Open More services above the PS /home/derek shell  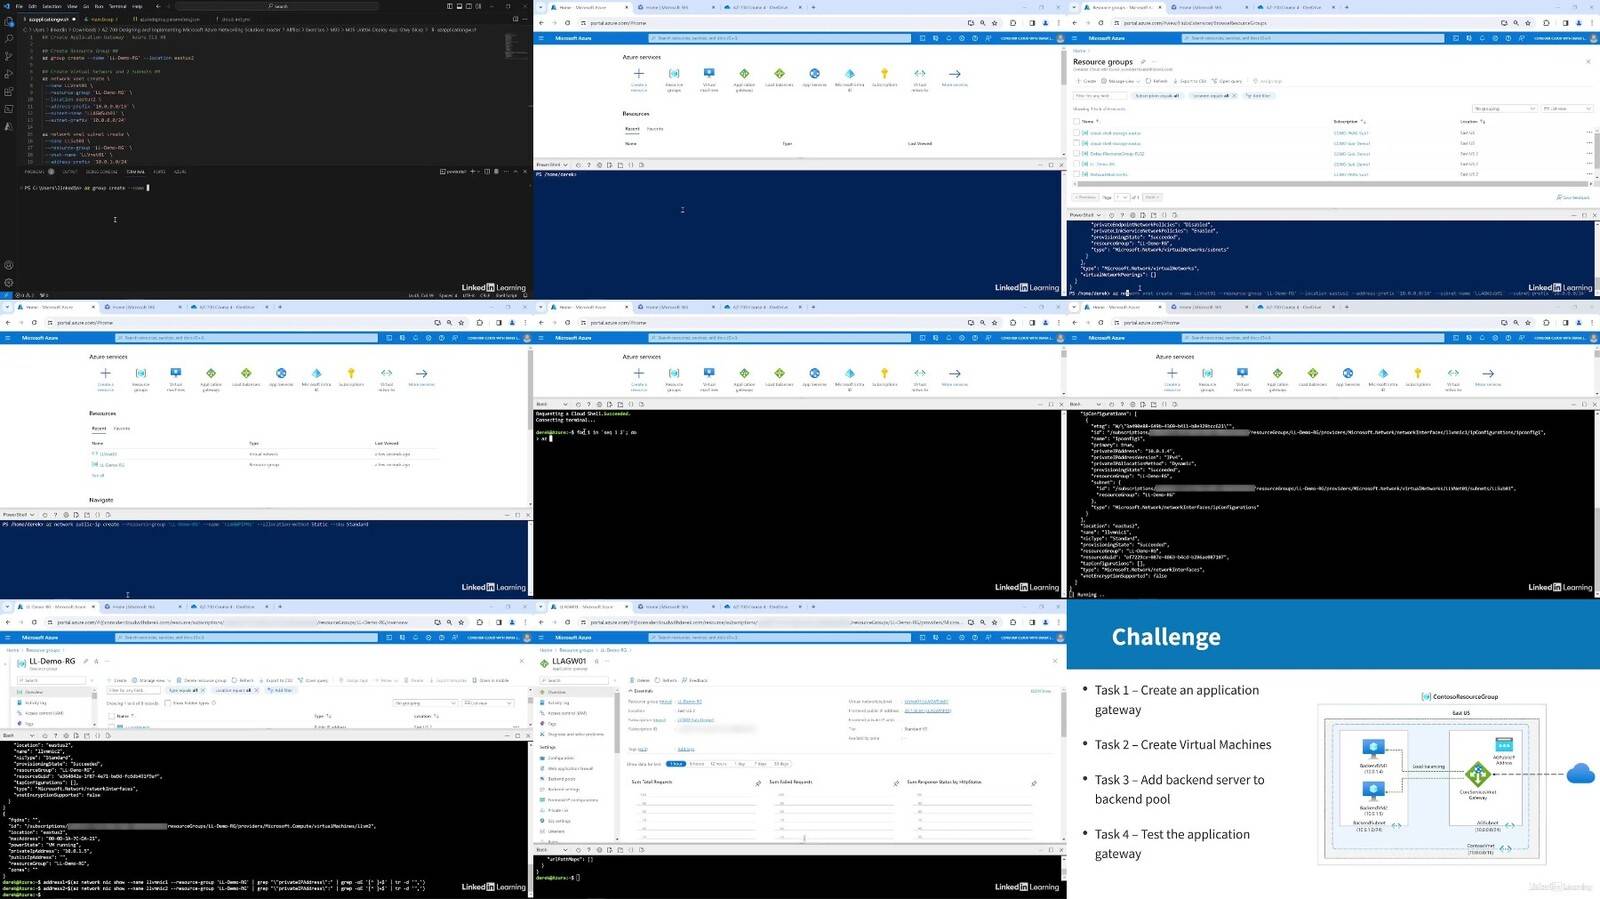(x=955, y=78)
